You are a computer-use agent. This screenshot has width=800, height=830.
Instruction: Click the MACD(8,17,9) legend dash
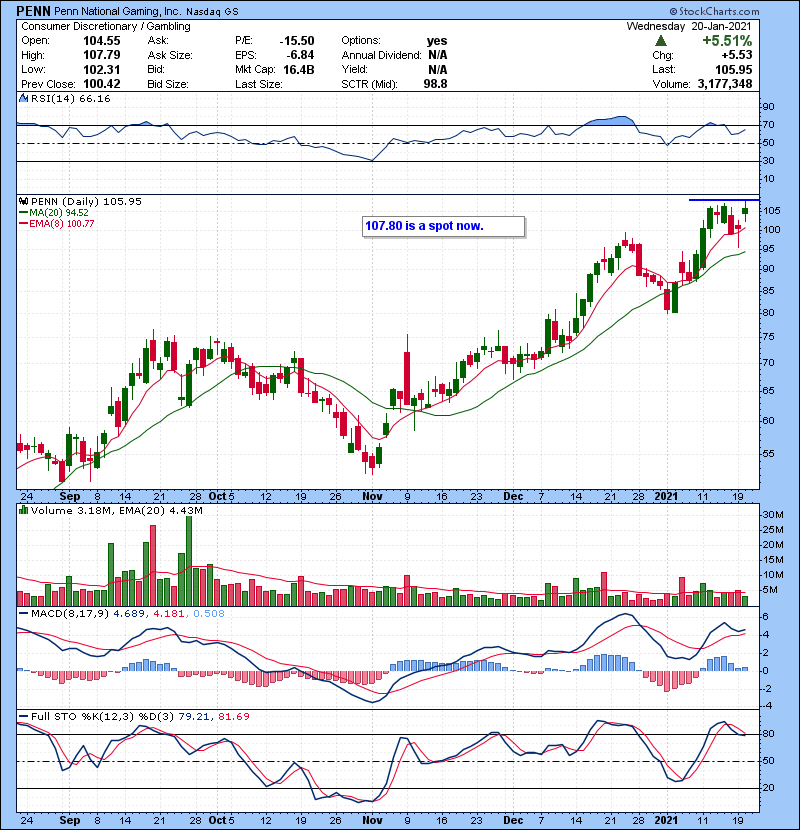click(x=23, y=614)
